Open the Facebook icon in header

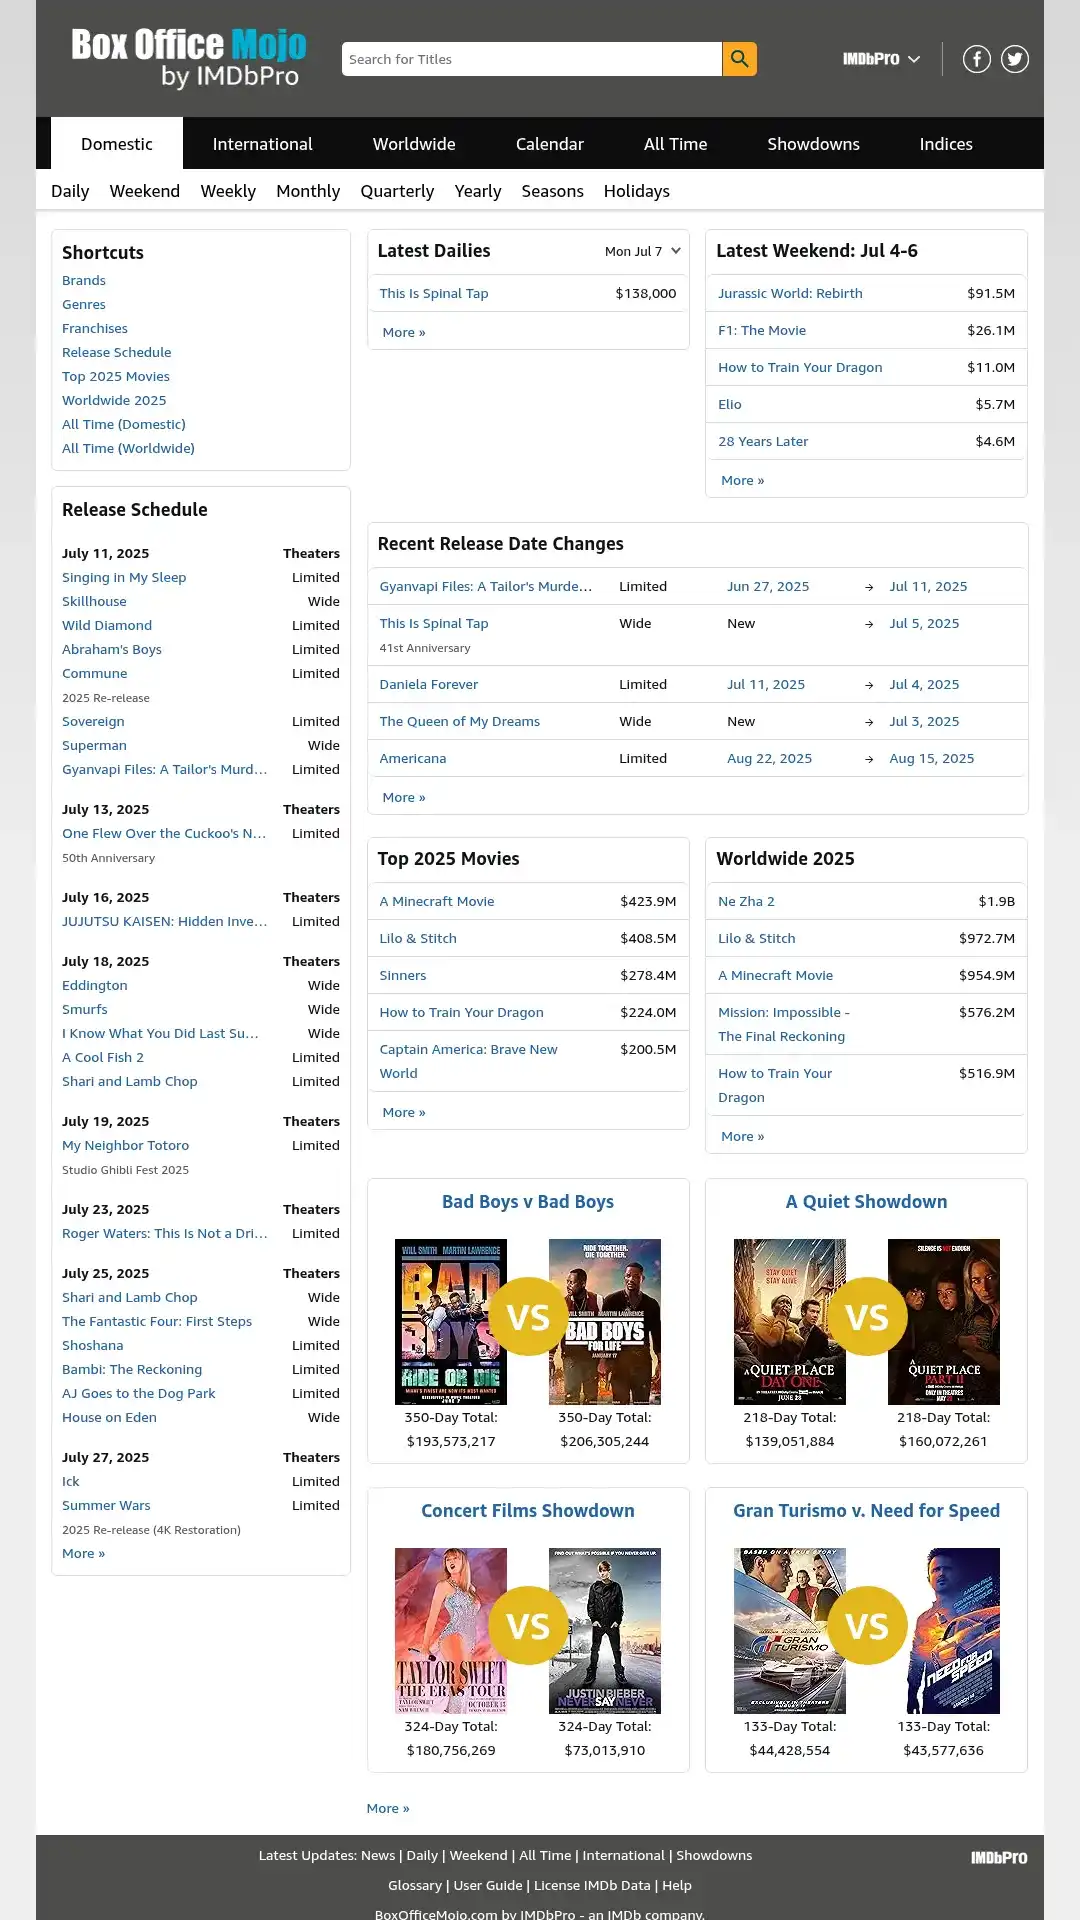click(x=977, y=59)
